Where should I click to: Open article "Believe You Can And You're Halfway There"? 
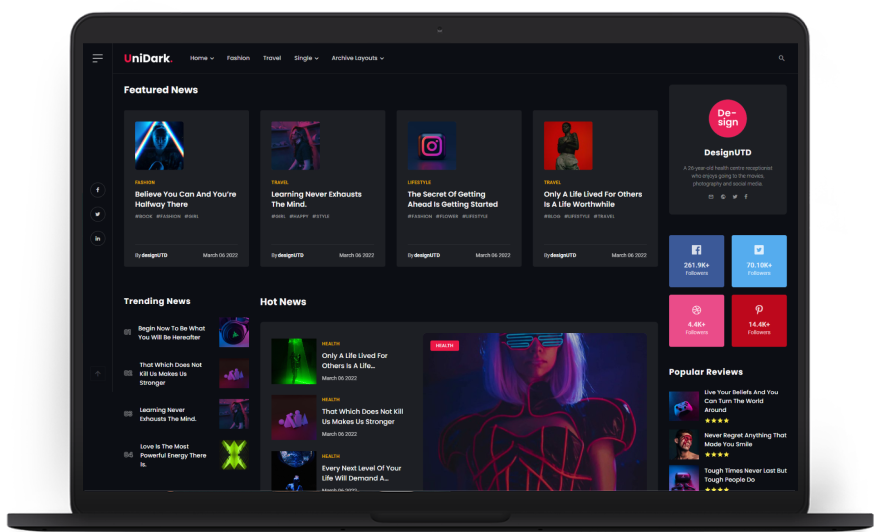pyautogui.click(x=185, y=199)
